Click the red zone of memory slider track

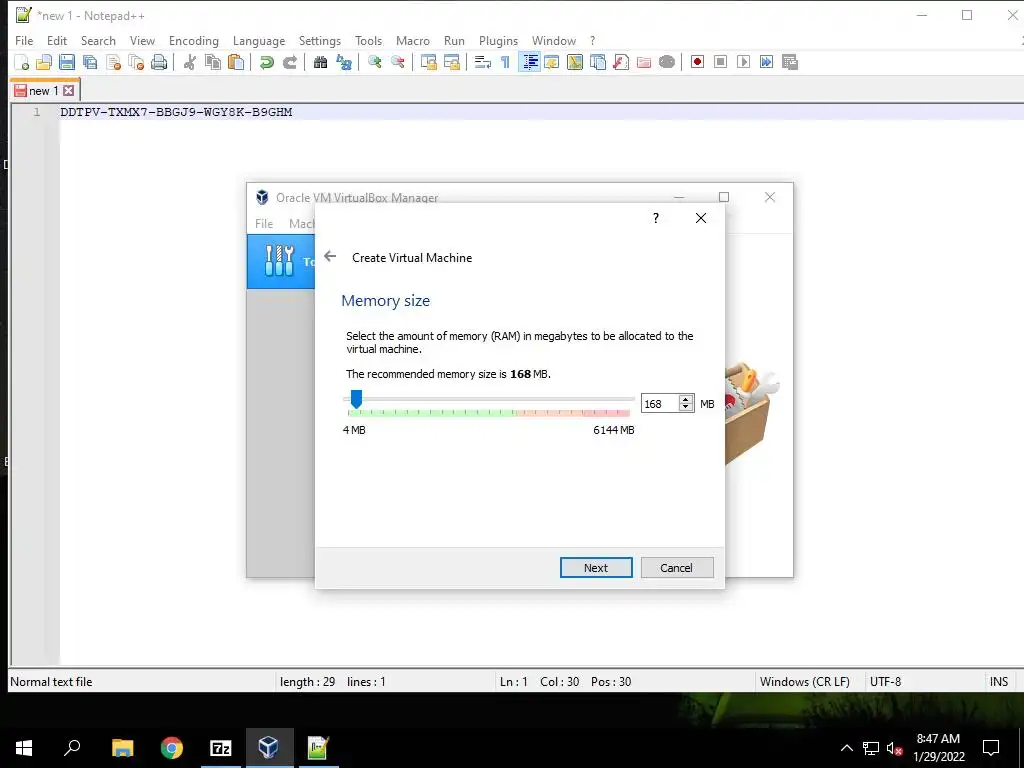[x=606, y=413]
